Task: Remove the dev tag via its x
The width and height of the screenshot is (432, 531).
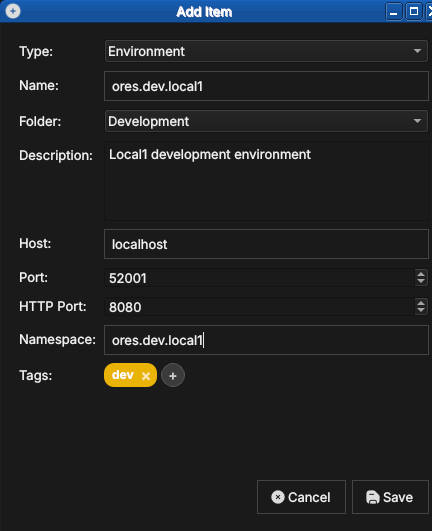Action: [x=146, y=376]
